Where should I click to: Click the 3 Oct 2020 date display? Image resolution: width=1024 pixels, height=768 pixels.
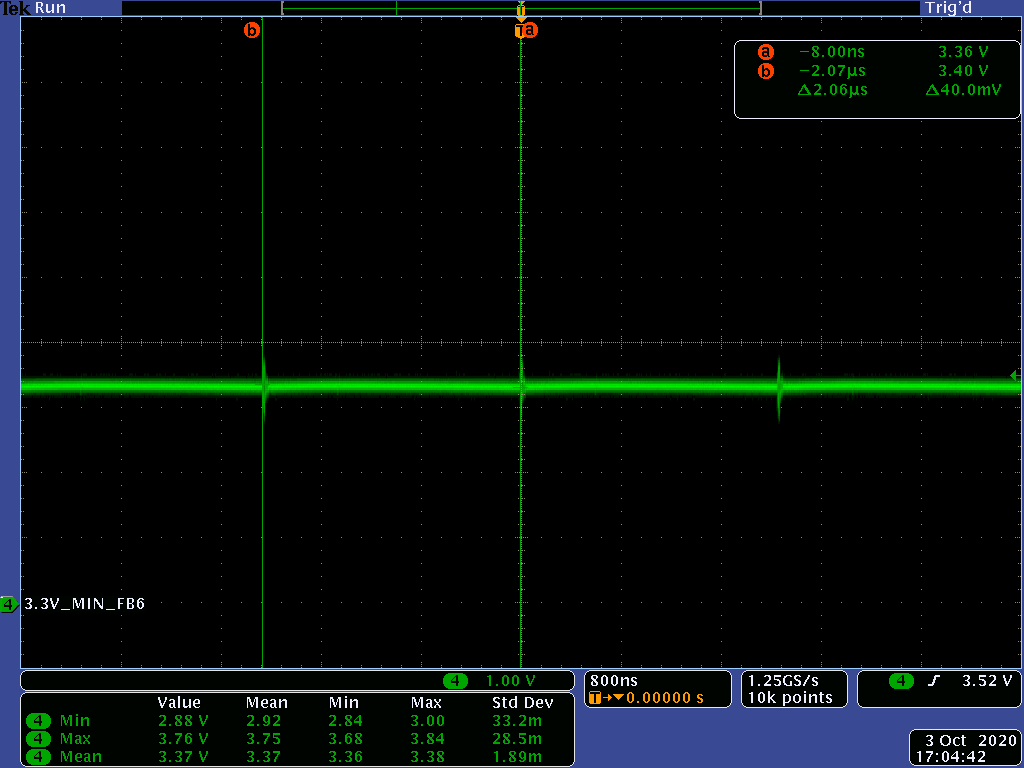tap(971, 741)
